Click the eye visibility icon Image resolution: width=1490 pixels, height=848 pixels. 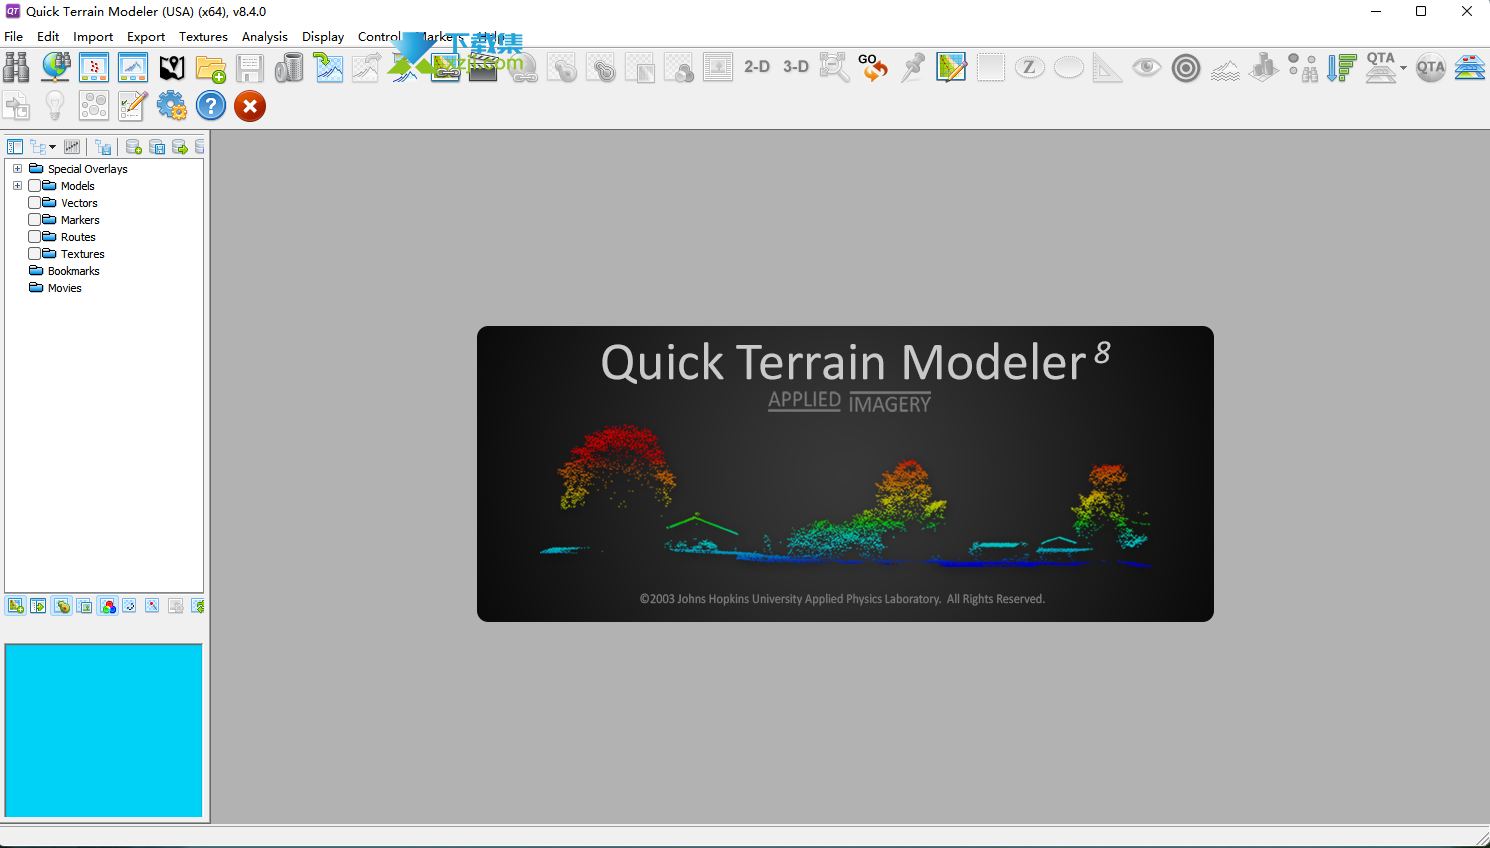[x=1147, y=67]
